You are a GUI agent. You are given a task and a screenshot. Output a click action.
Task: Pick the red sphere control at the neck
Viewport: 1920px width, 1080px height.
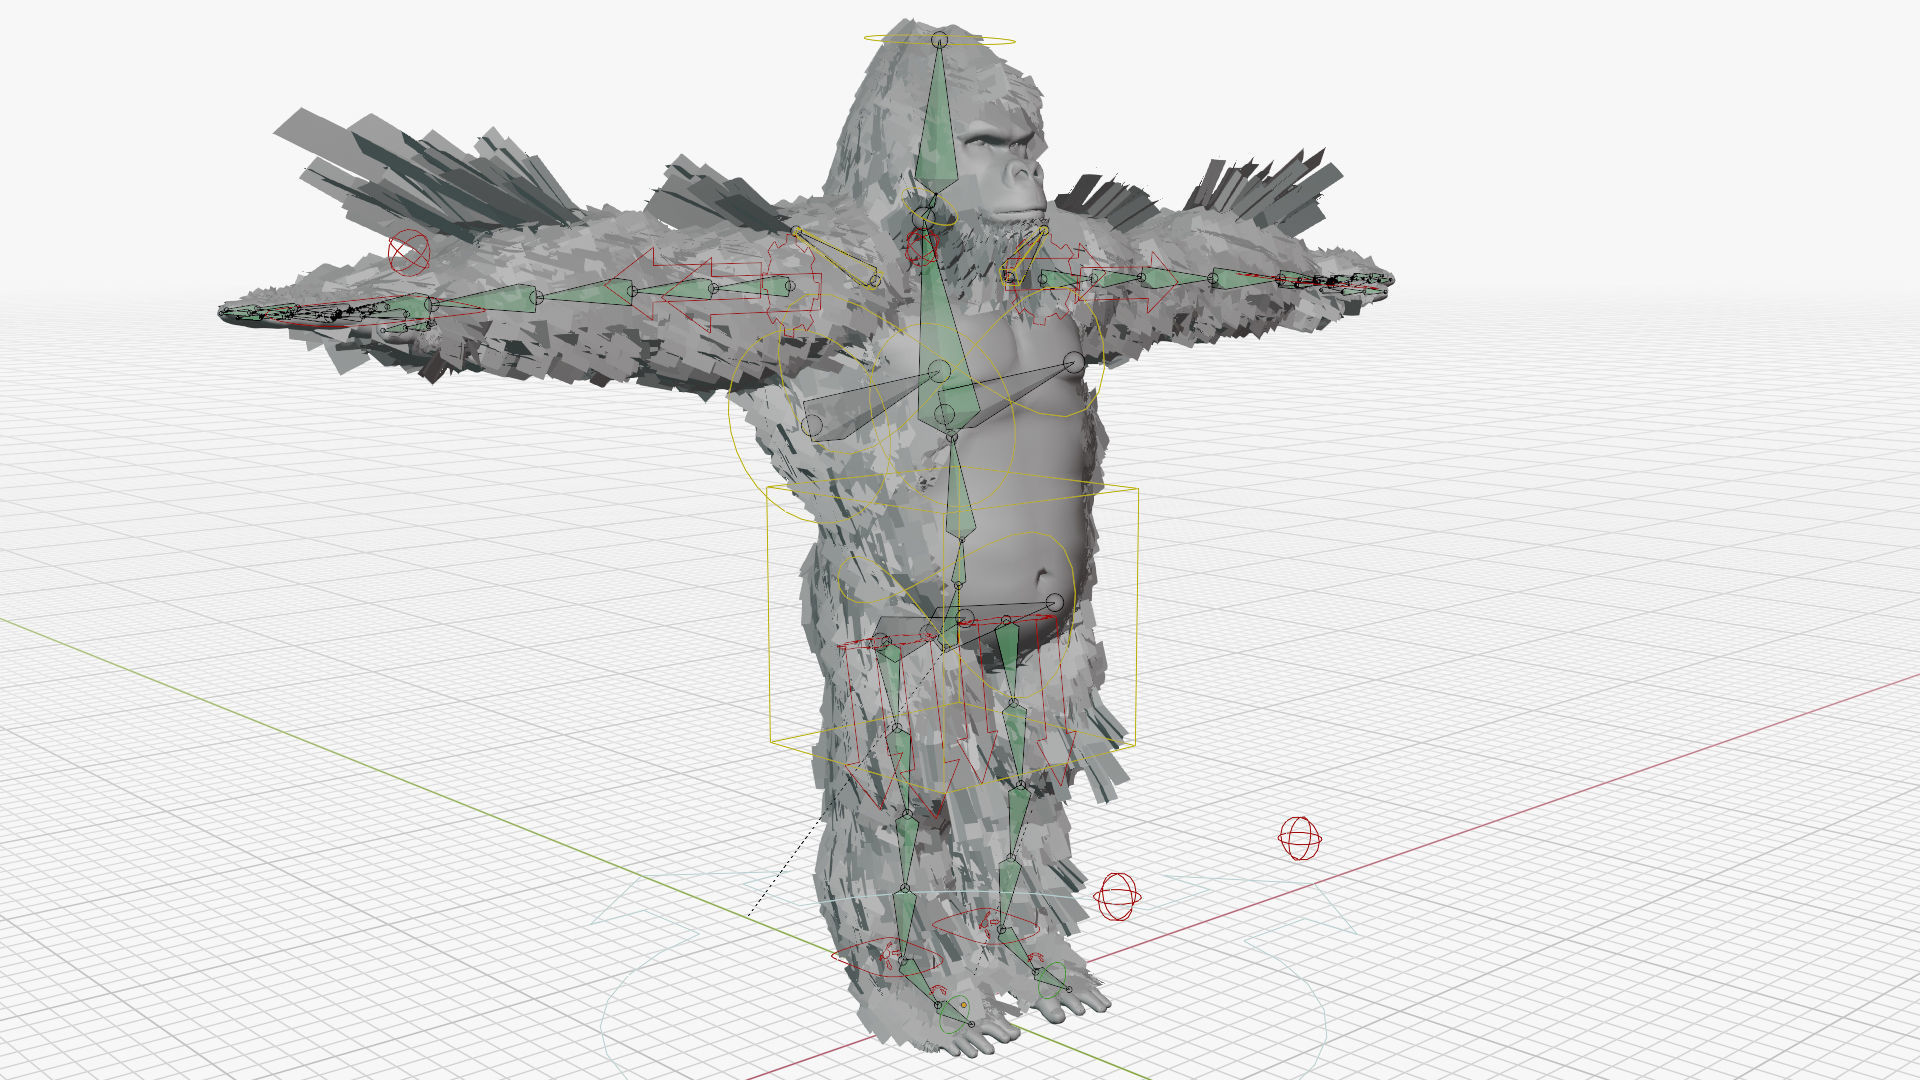[x=922, y=245]
